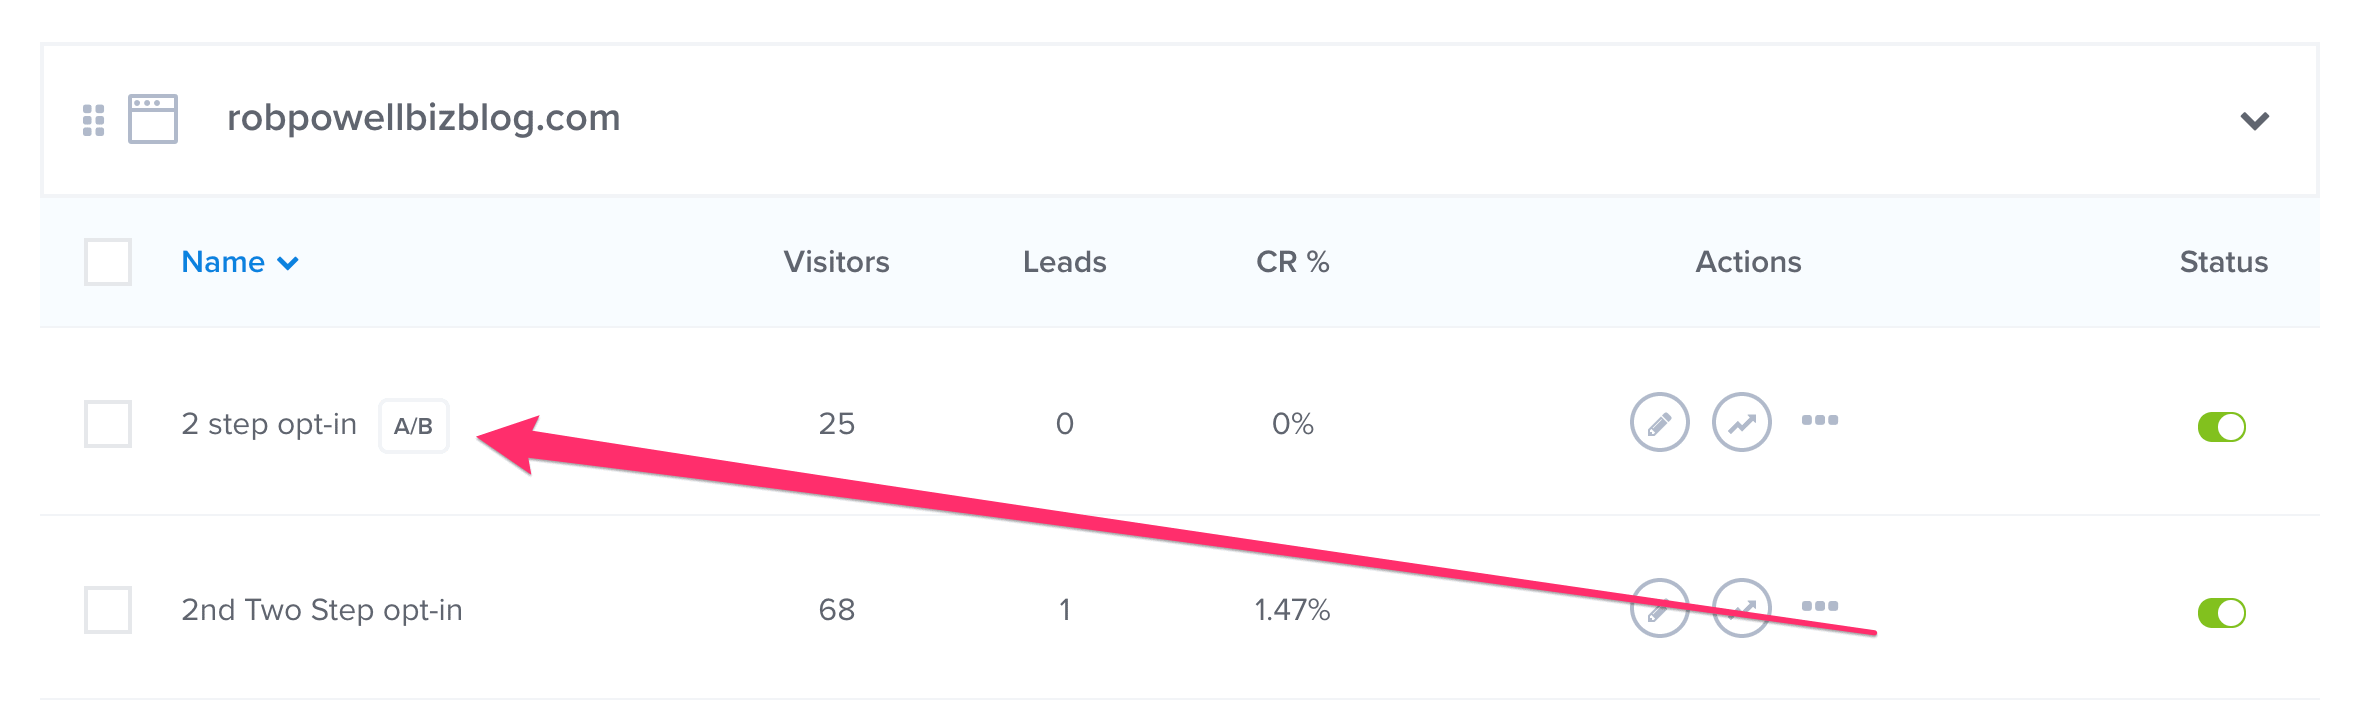Click the A/B badge on 2 step opt-in
This screenshot has width=2360, height=706.
pos(413,426)
